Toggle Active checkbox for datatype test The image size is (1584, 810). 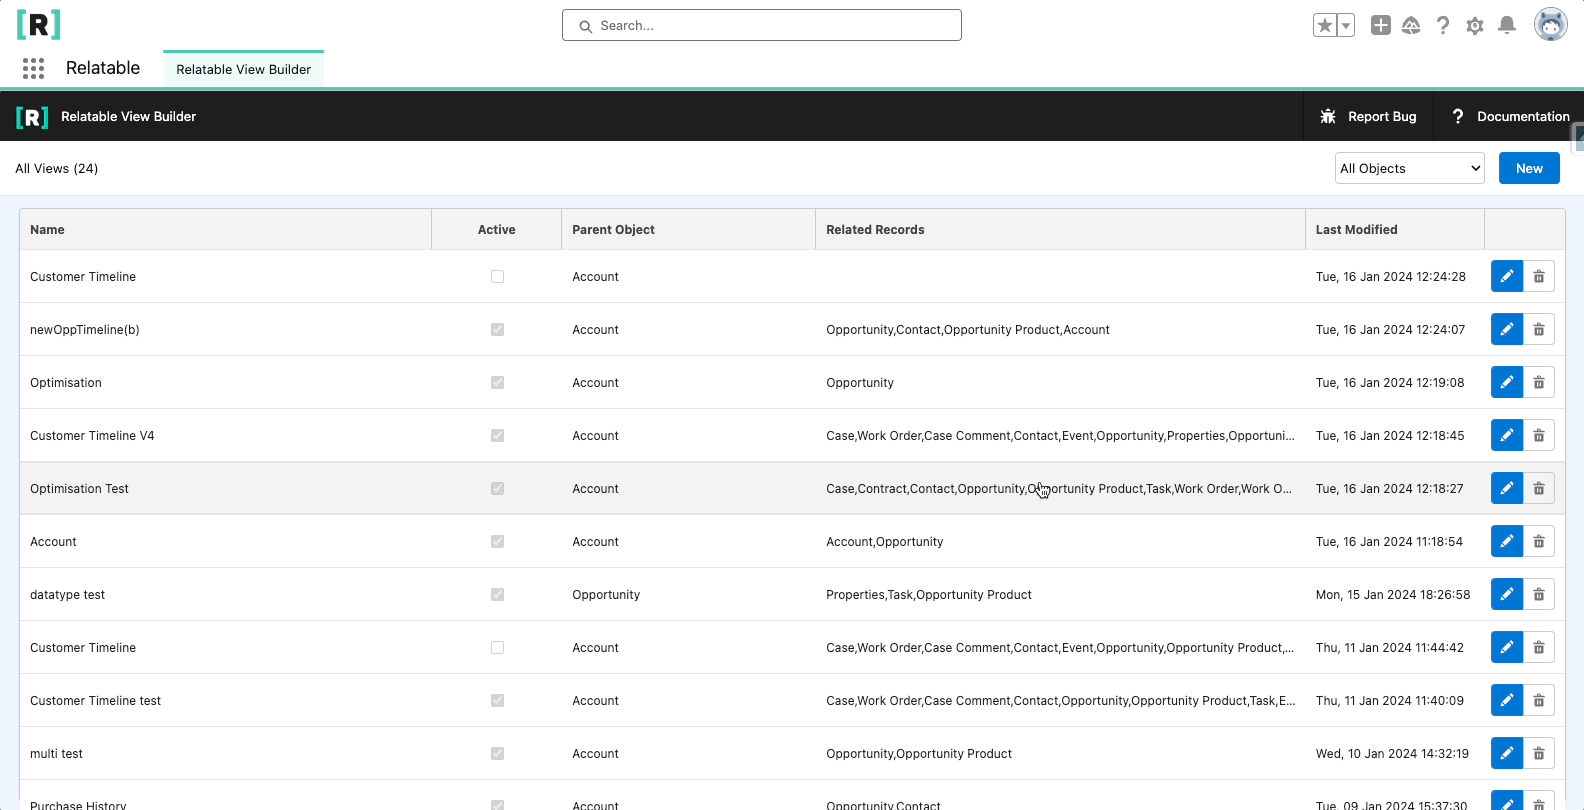click(497, 594)
